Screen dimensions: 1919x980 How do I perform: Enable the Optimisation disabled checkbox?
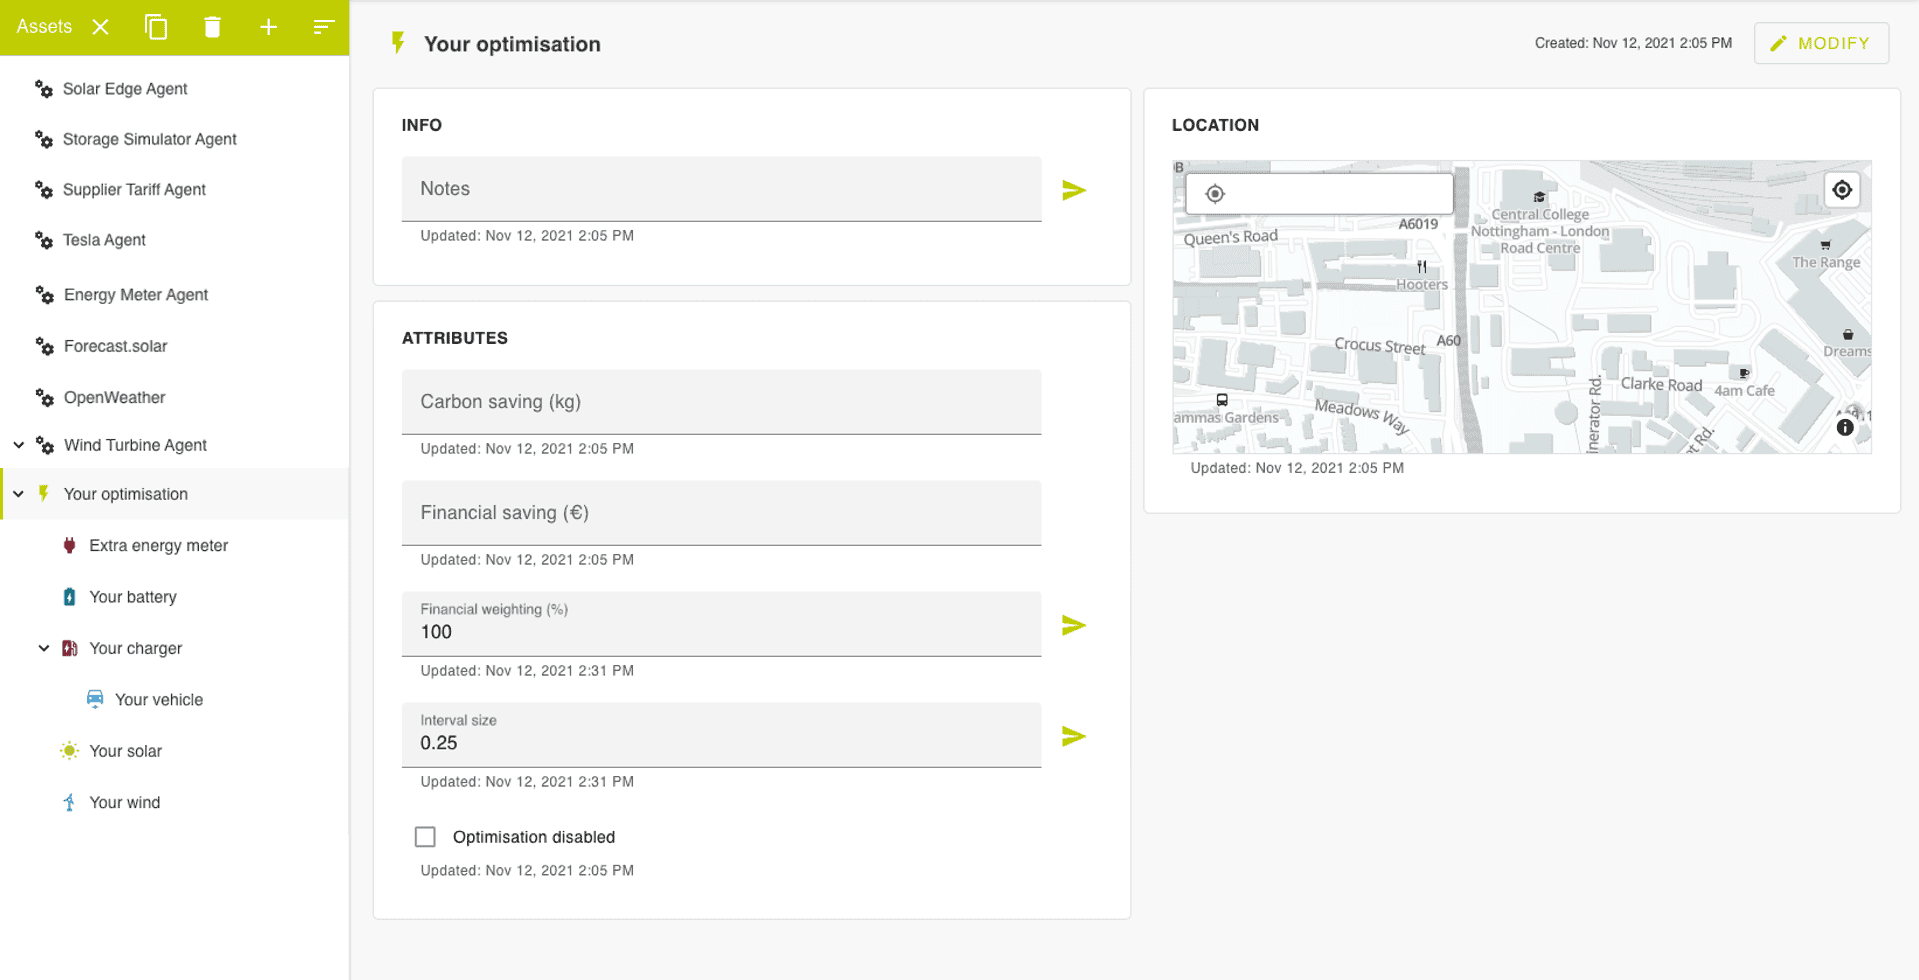point(425,836)
